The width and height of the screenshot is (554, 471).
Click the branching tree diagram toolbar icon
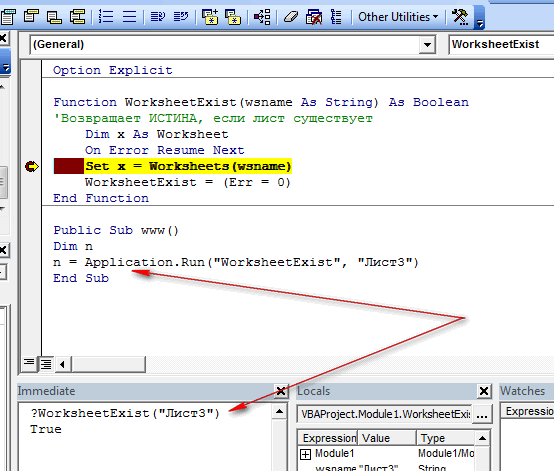(x=262, y=17)
